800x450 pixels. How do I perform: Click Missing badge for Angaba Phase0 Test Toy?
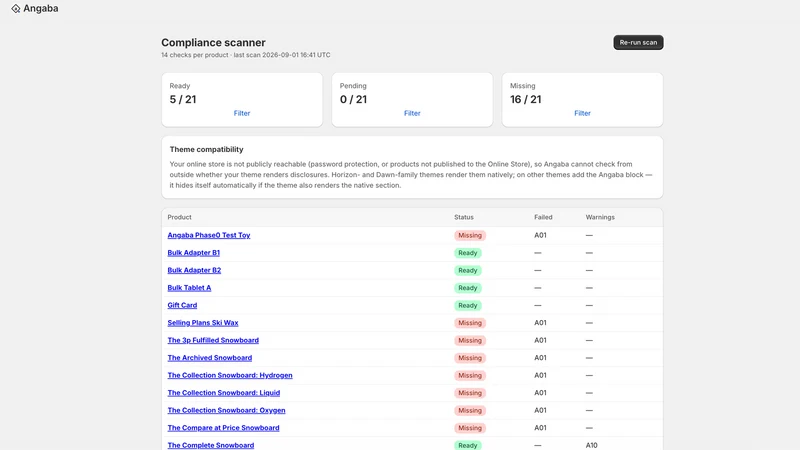(470, 235)
